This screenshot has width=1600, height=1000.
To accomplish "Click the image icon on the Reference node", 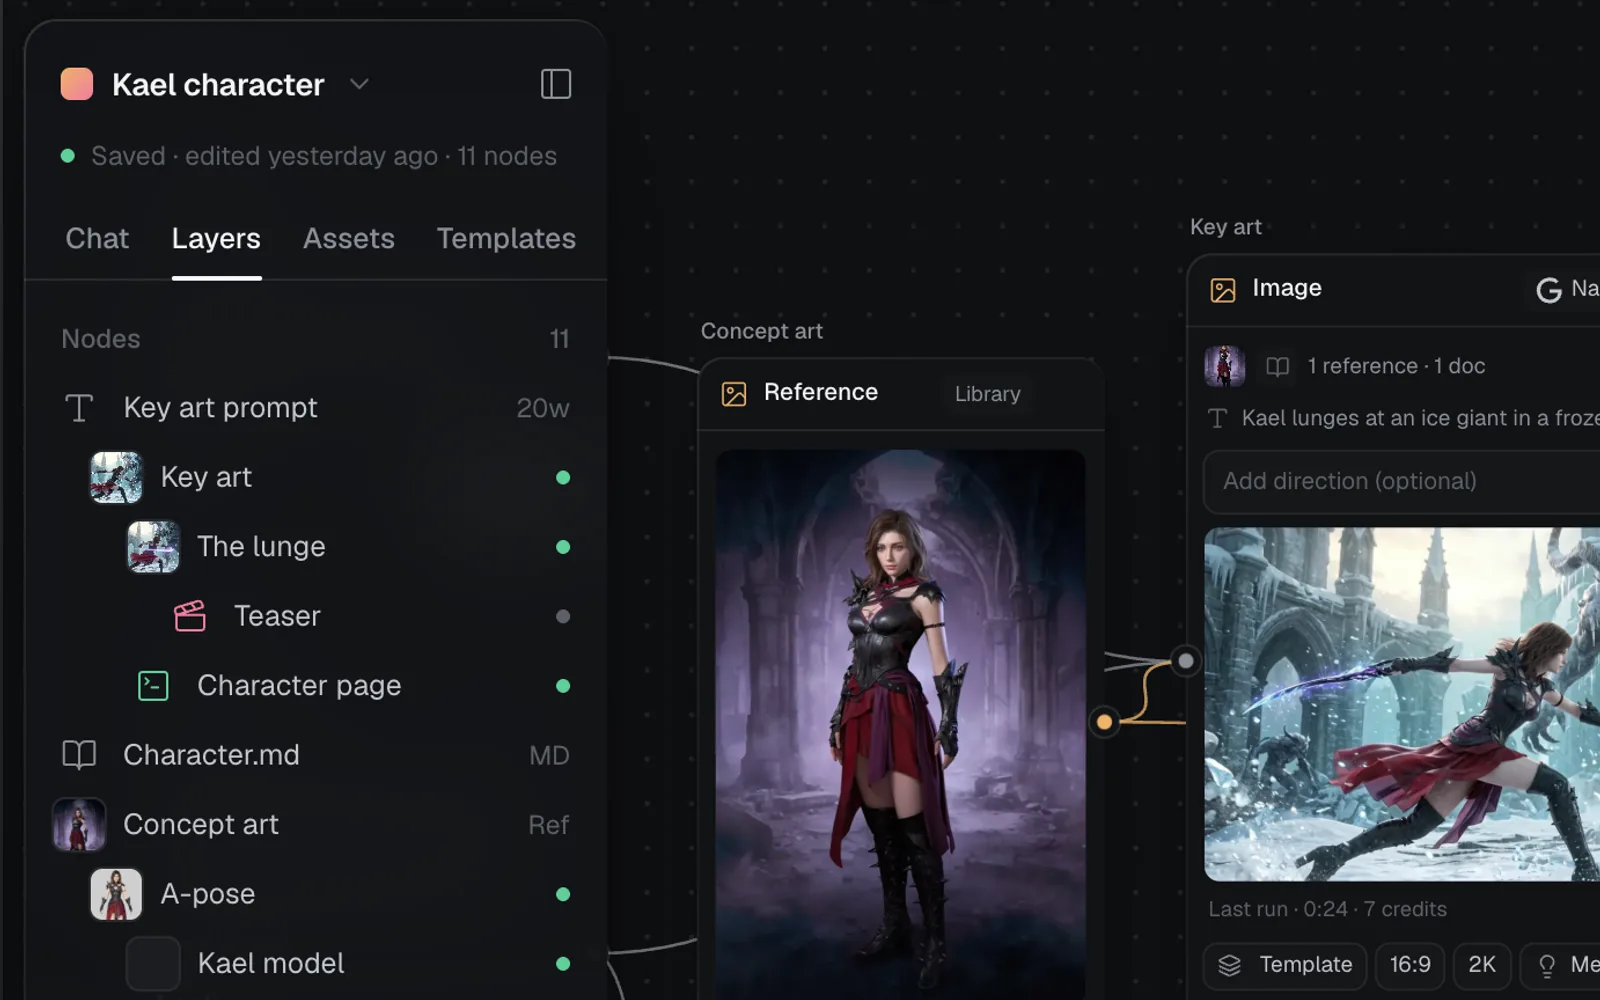I will click(x=734, y=394).
